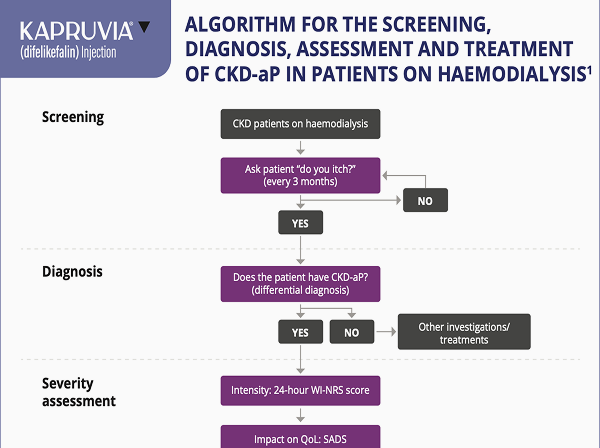The image size is (600, 448).
Task: Select the Diagnosis section label
Action: 72,271
